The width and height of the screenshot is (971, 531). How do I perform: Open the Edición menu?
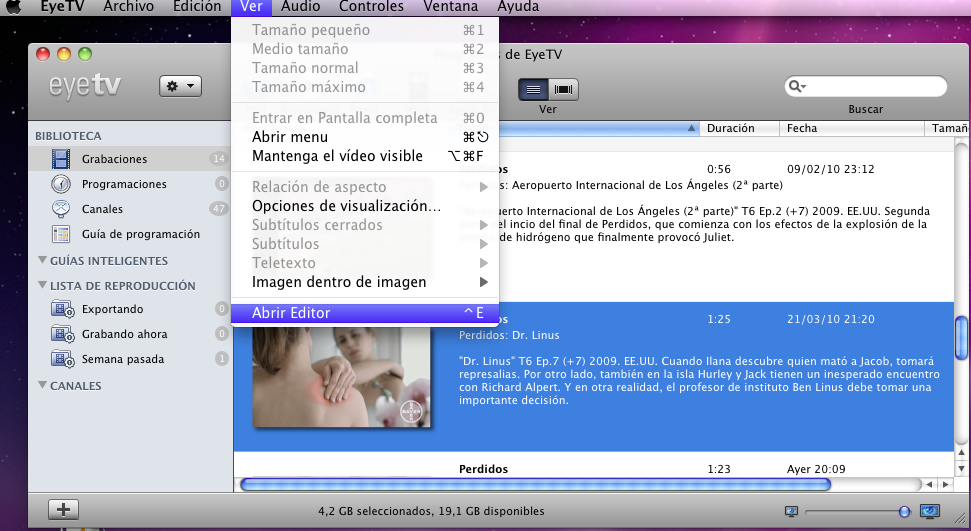[x=197, y=7]
